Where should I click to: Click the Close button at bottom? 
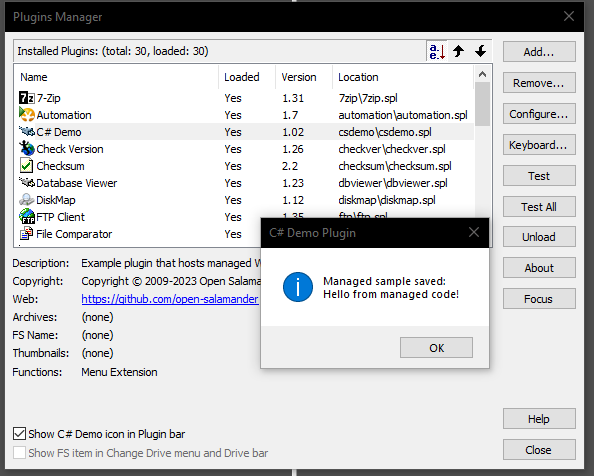539,450
